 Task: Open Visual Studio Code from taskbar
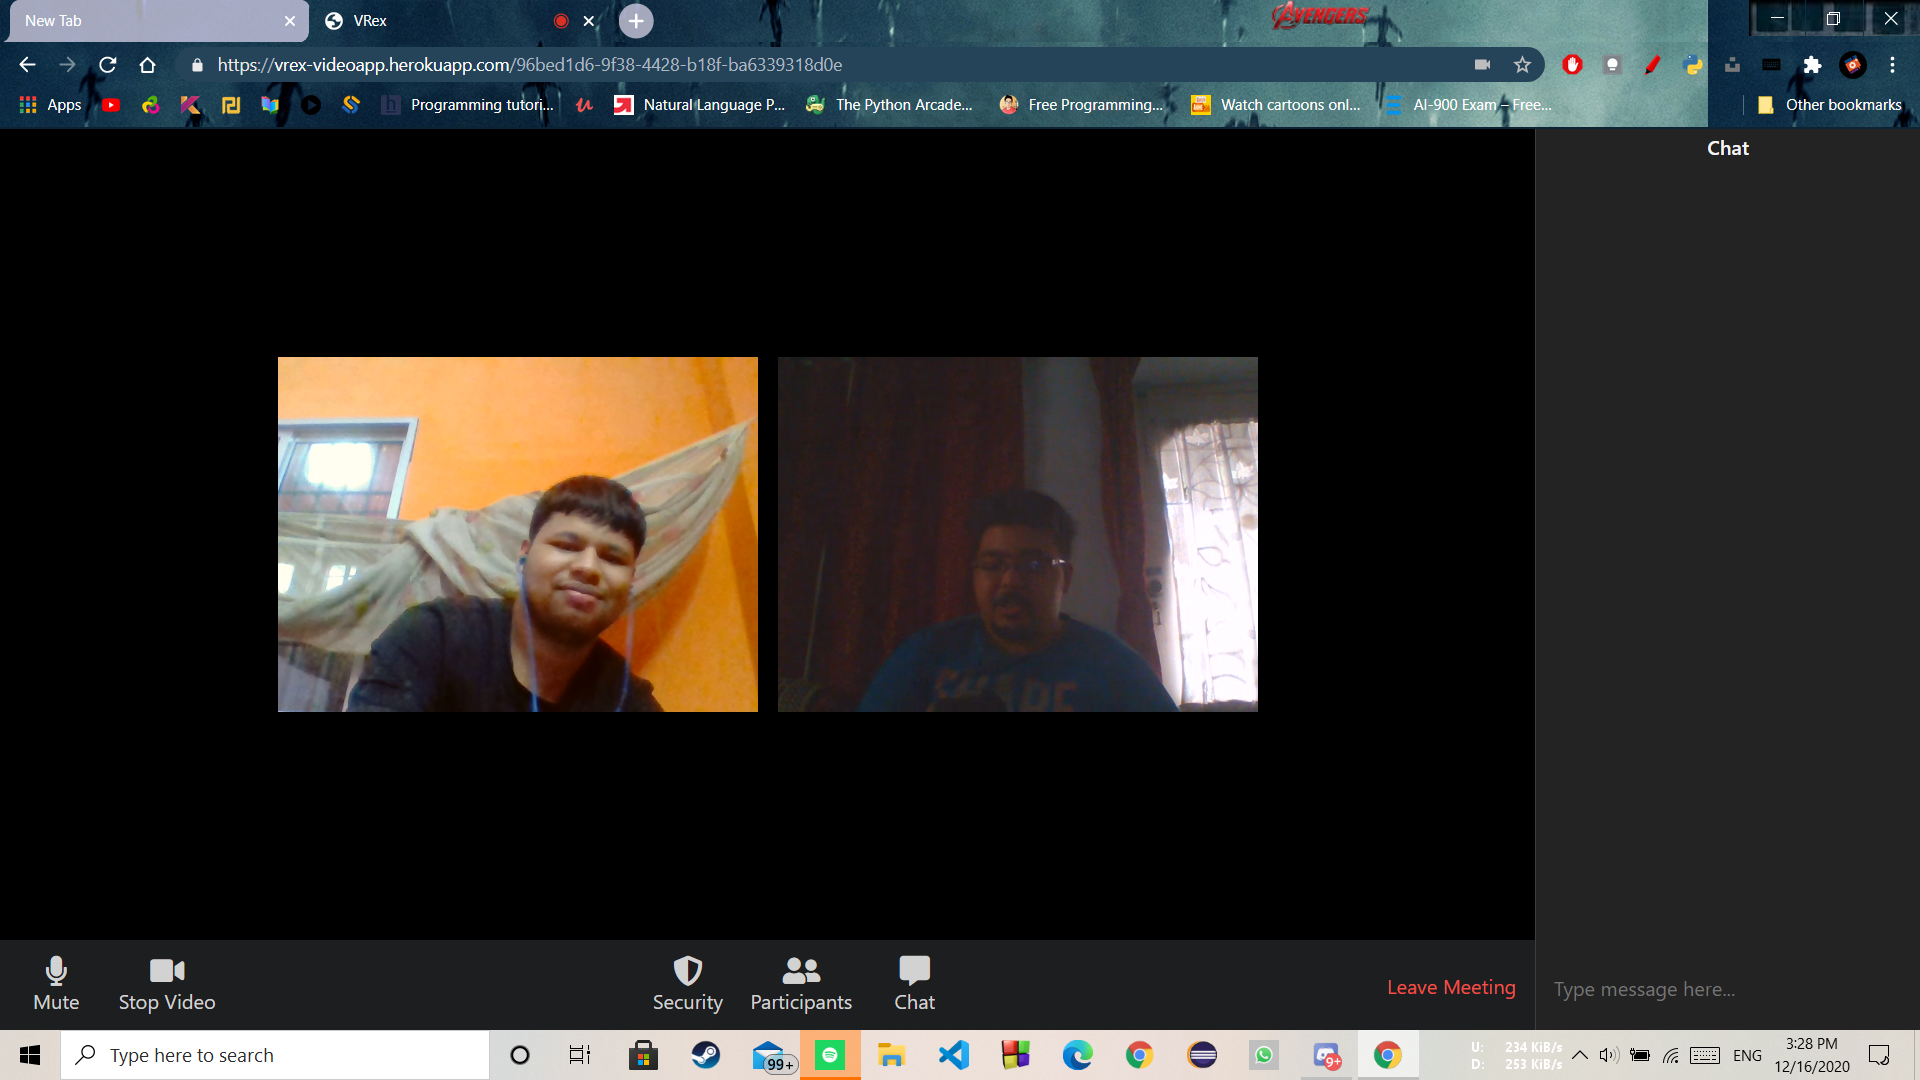tap(954, 1055)
